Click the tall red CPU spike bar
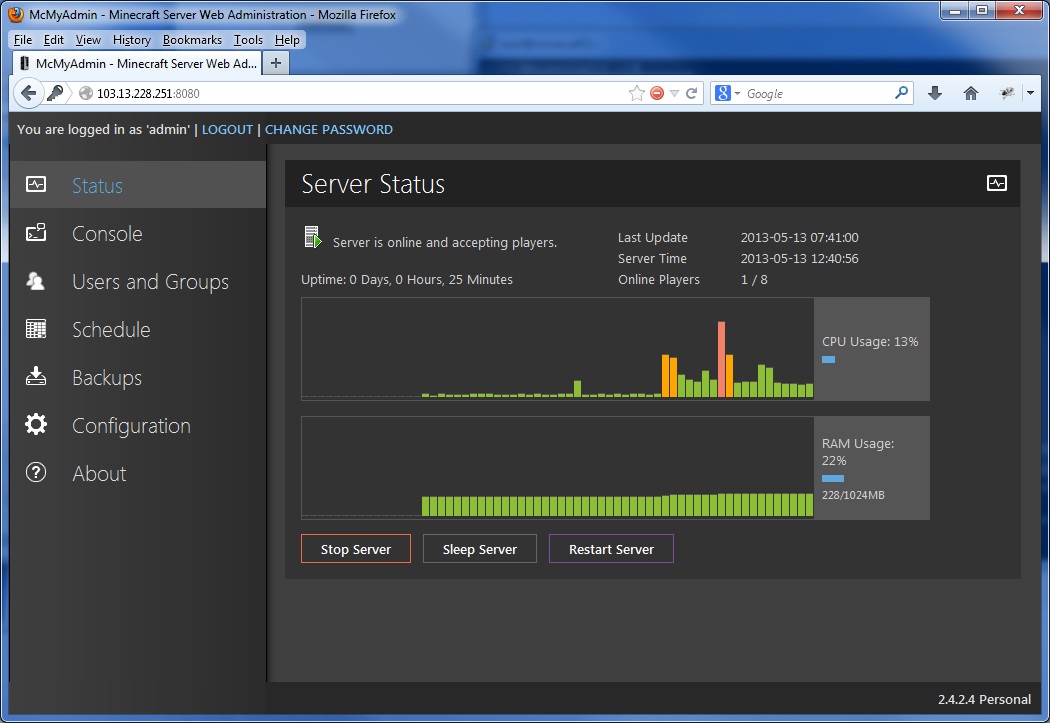 tap(721, 359)
